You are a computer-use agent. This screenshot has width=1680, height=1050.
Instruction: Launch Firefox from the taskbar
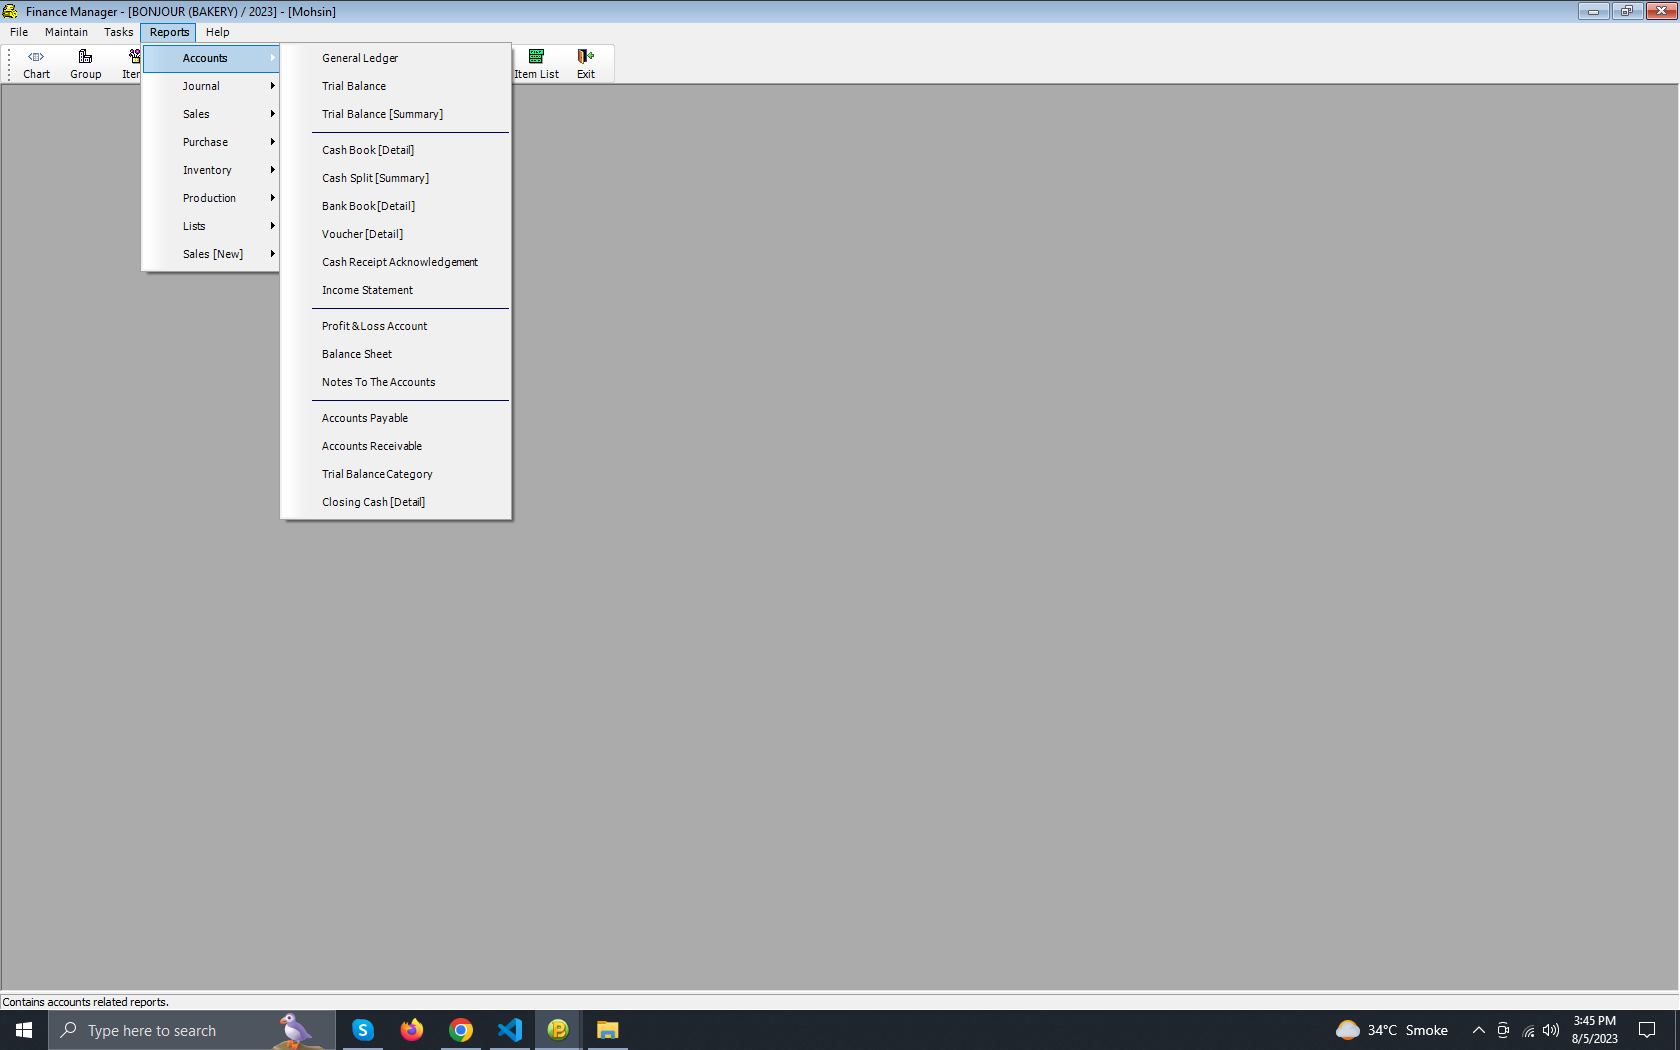(412, 1030)
